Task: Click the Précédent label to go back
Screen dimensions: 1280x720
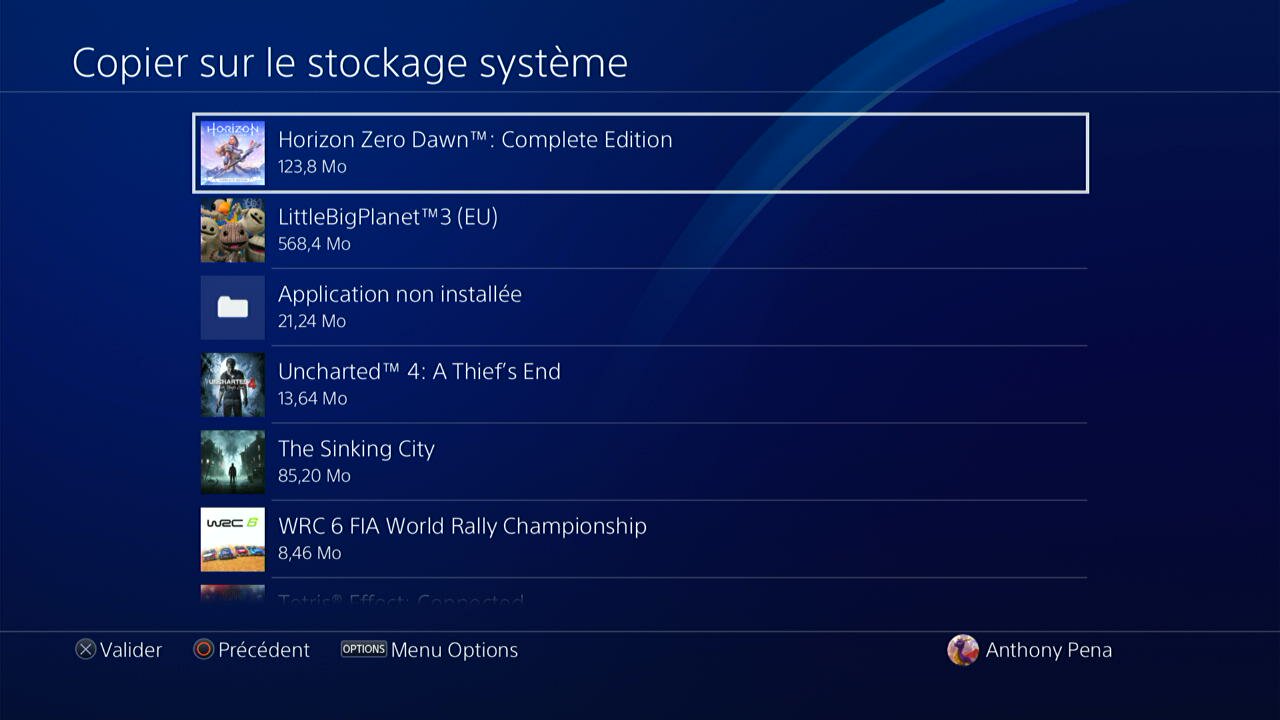Action: tap(264, 650)
